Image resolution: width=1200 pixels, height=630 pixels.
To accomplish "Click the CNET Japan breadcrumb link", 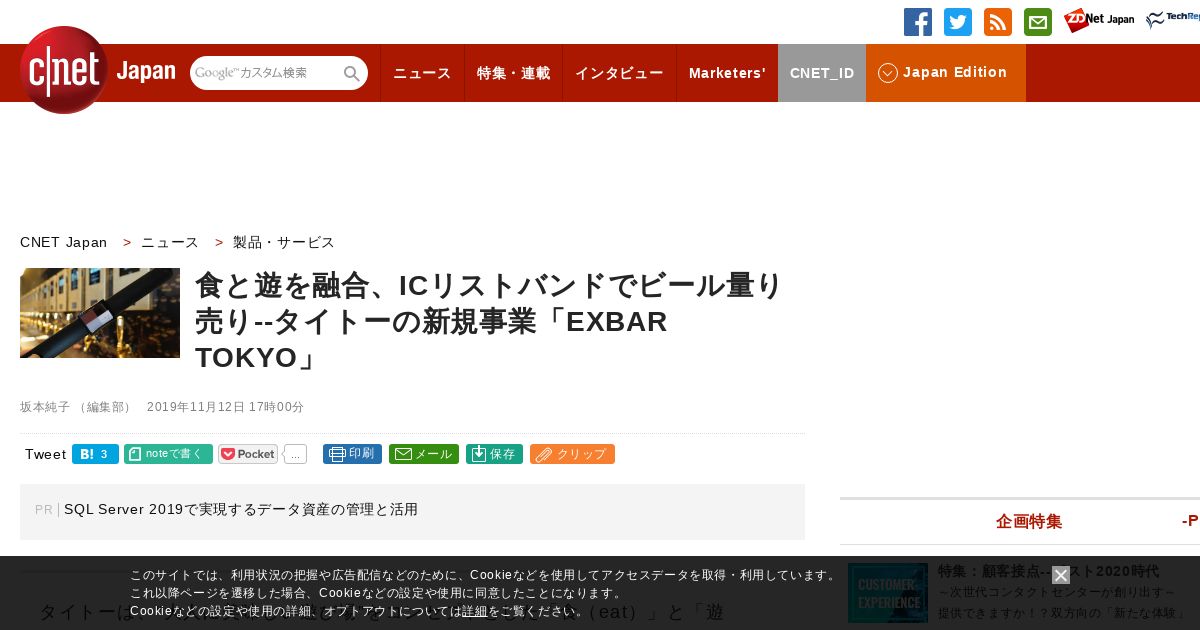I will coord(64,242).
